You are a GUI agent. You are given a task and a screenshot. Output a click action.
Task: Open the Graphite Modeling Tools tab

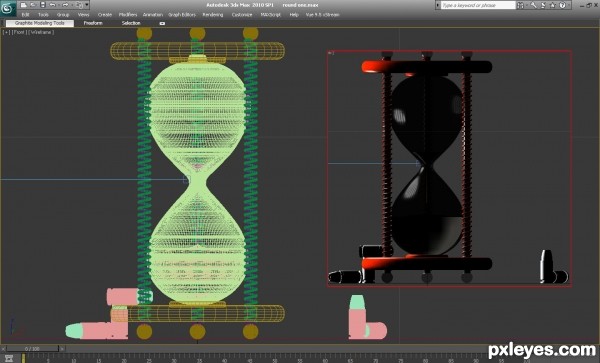[x=40, y=23]
